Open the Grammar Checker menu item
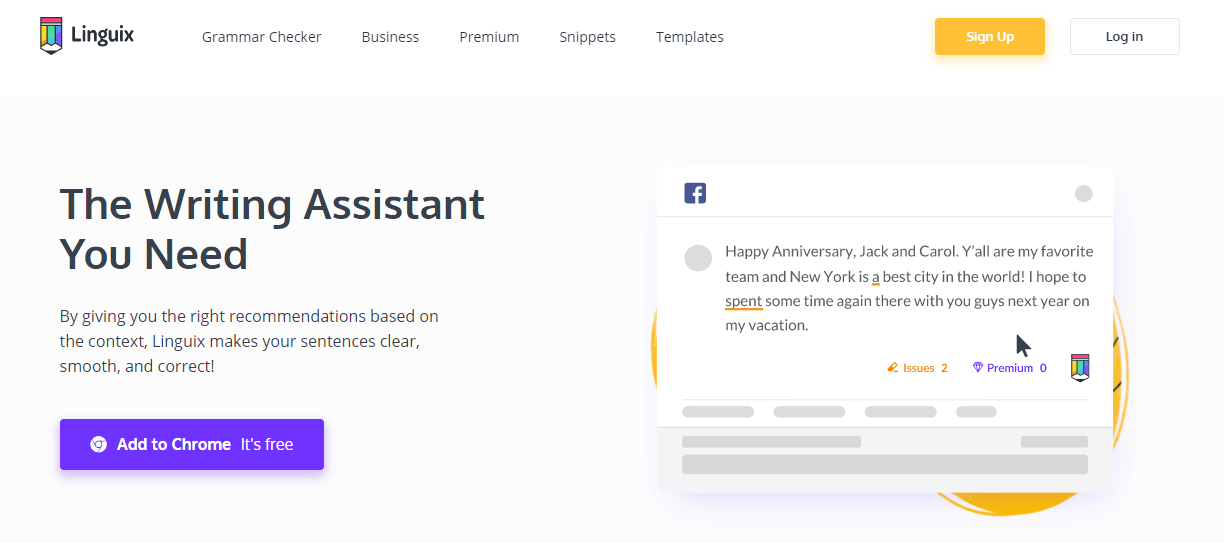Image resolution: width=1224 pixels, height=543 pixels. coord(262,37)
